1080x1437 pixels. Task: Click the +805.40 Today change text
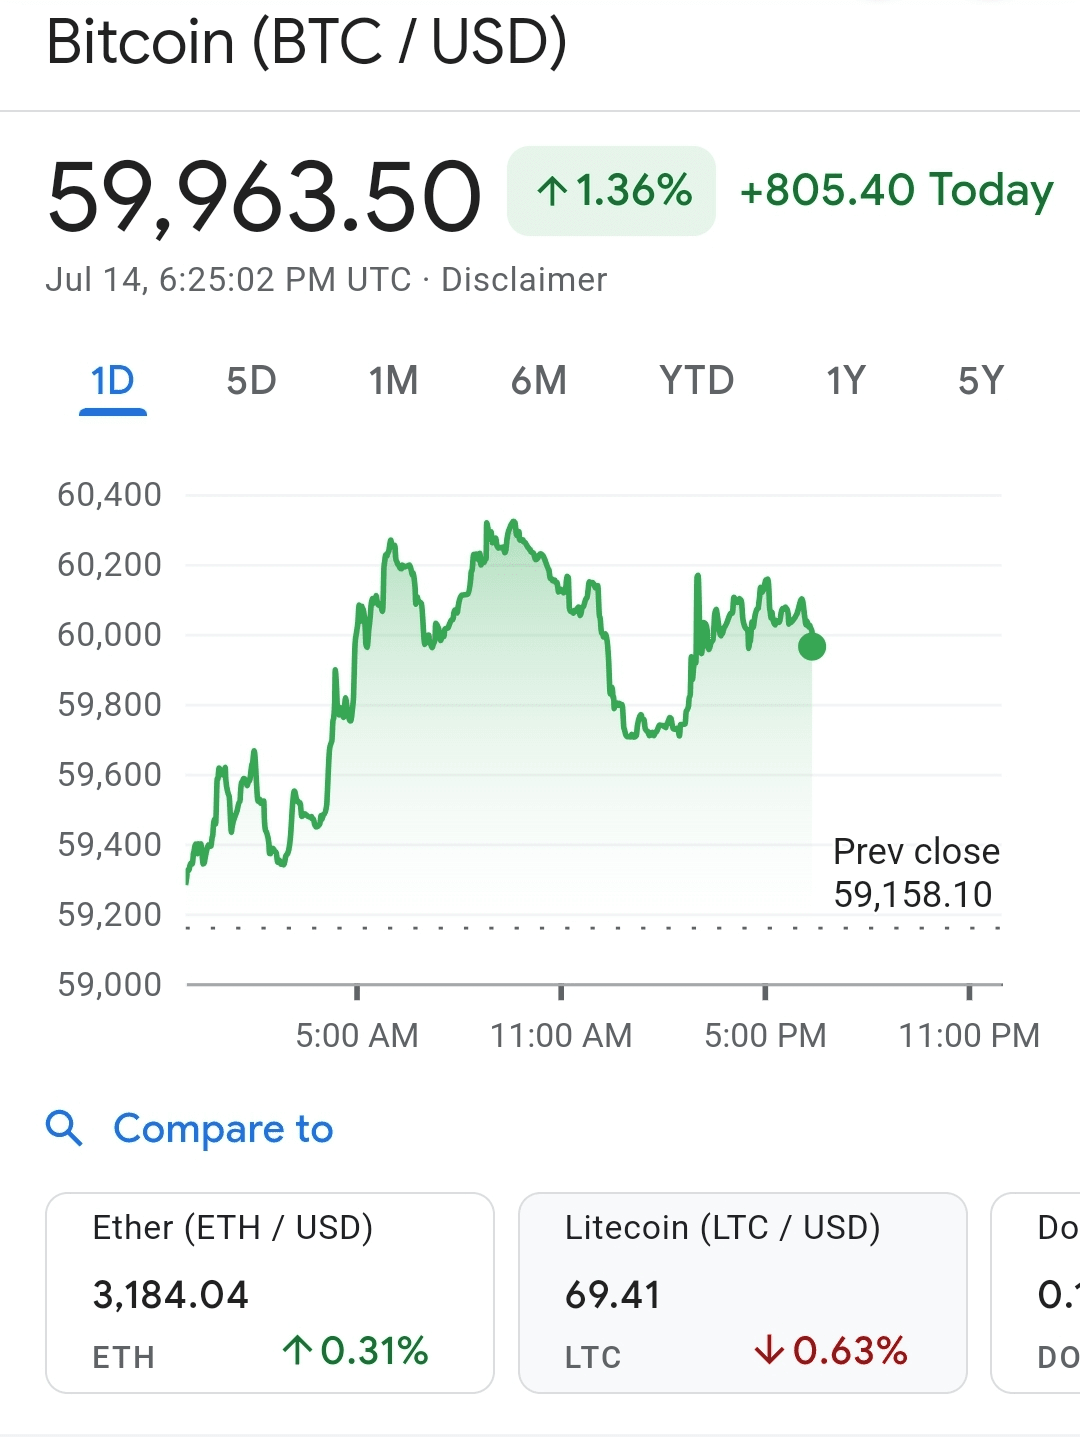pos(896,190)
